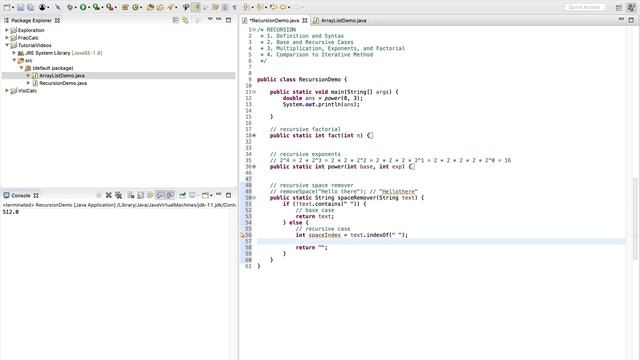
Task: Switch to ArrayListDemo.java editor tab
Action: [343, 20]
